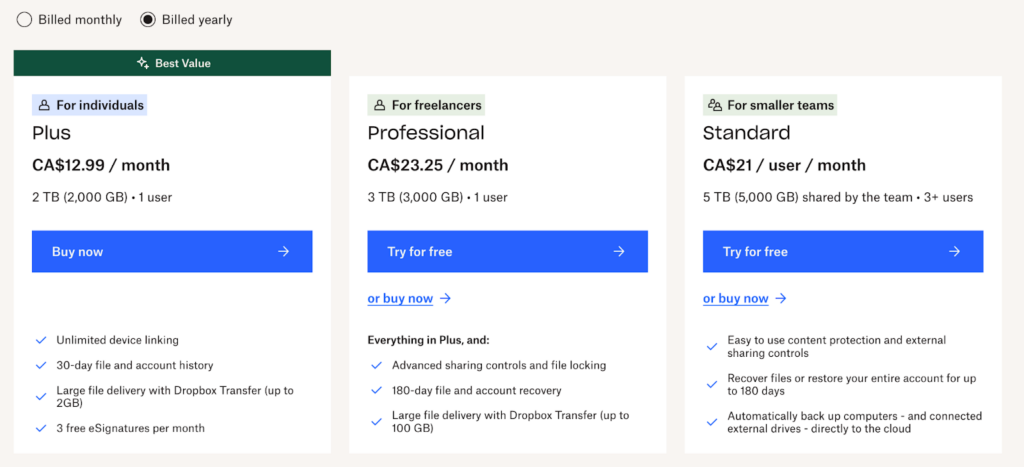Click the For smaller teams tag

pyautogui.click(x=770, y=105)
